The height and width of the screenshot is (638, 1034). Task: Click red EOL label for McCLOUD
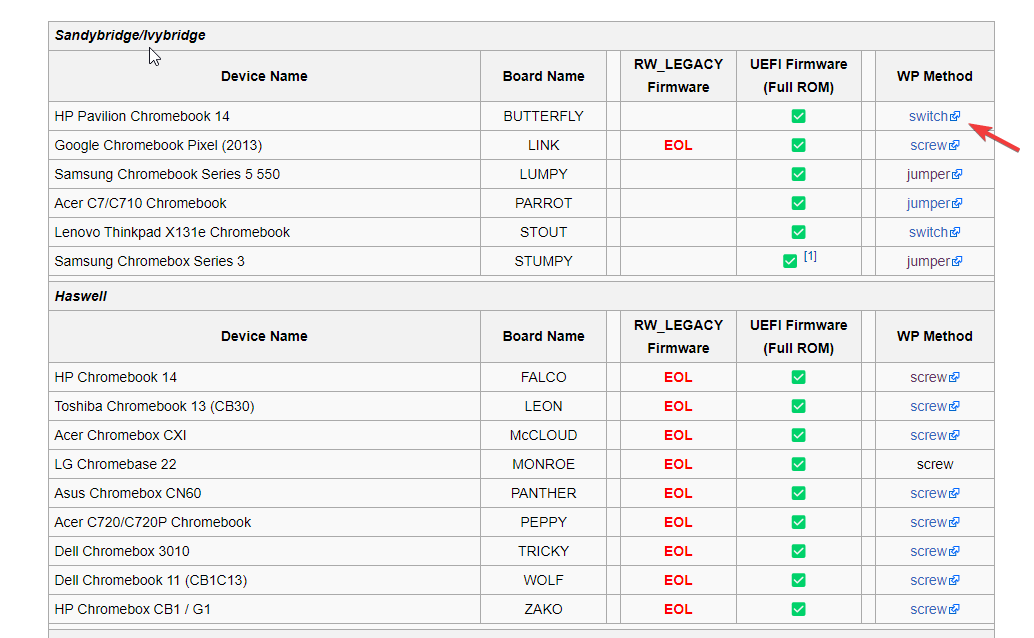(x=678, y=435)
